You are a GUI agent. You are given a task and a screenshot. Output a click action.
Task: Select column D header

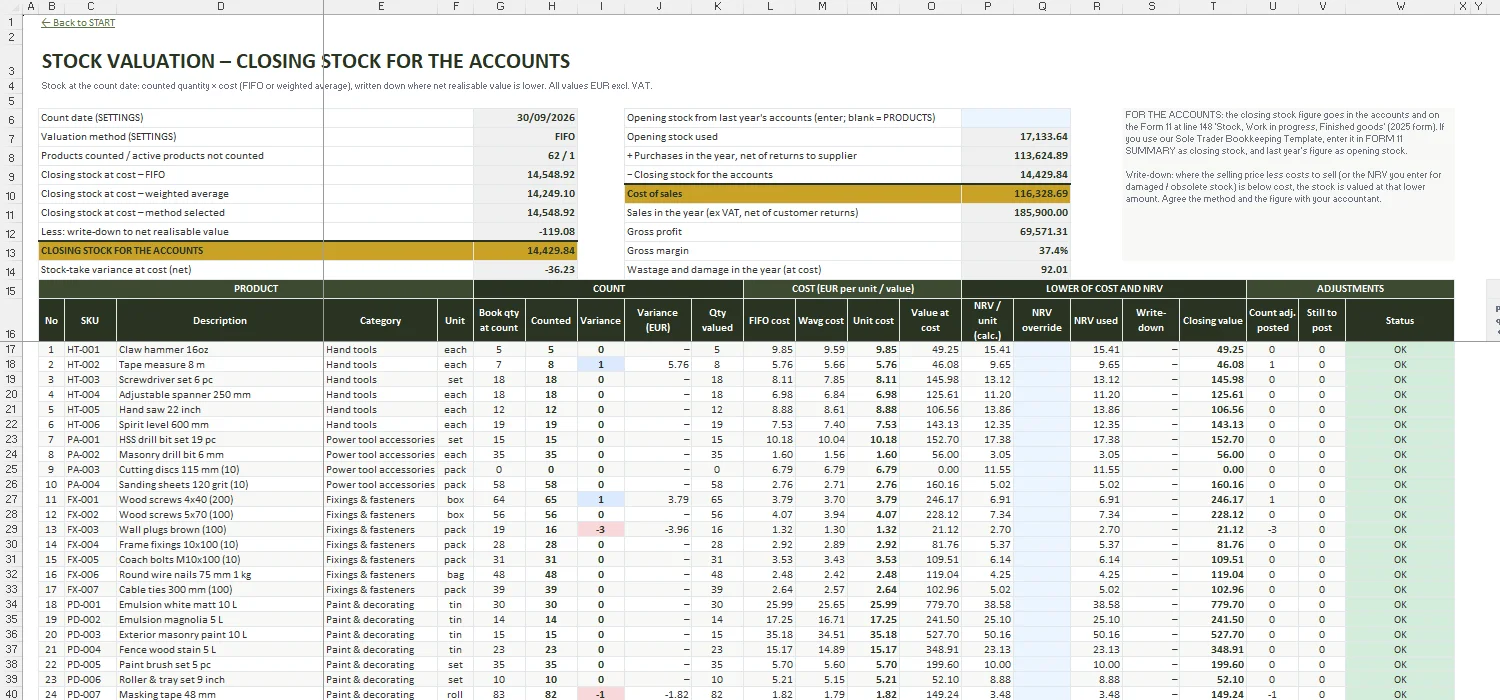(x=220, y=6)
